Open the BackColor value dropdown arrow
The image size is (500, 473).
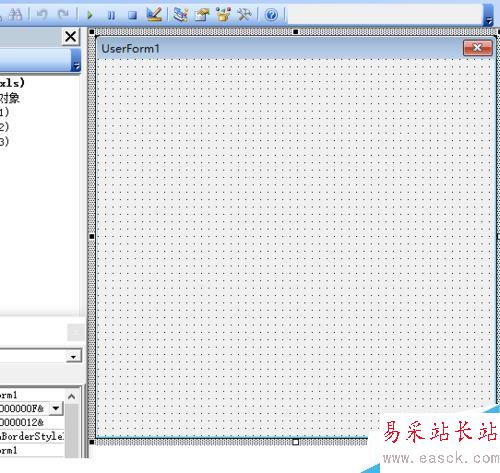(56, 408)
